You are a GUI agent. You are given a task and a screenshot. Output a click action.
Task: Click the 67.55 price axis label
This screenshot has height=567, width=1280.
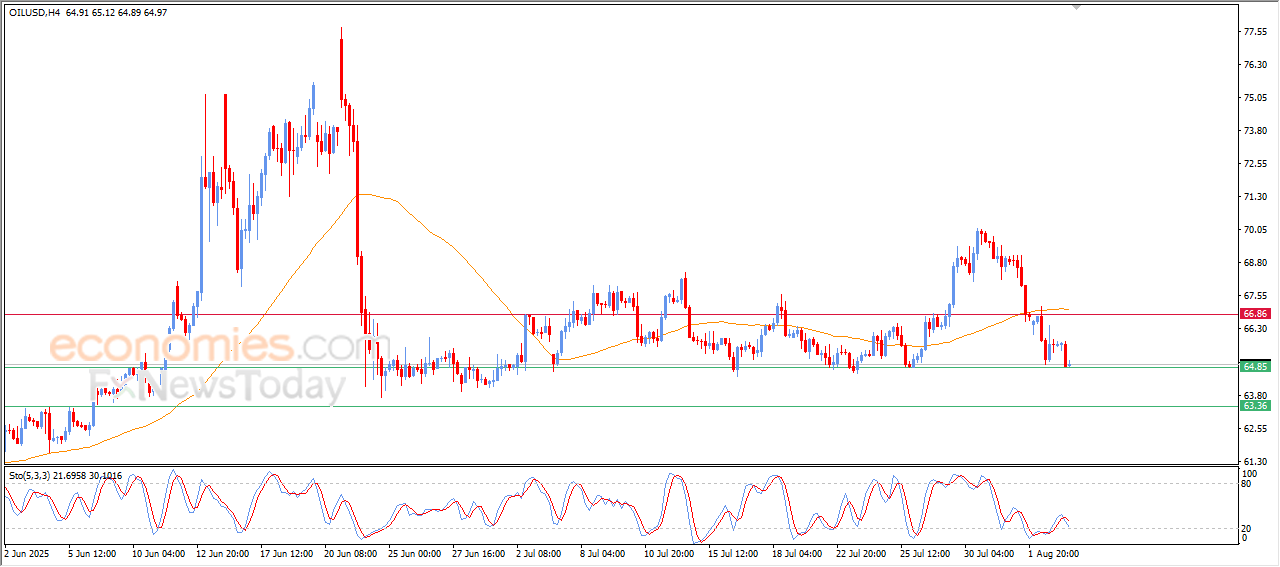pyautogui.click(x=1255, y=296)
